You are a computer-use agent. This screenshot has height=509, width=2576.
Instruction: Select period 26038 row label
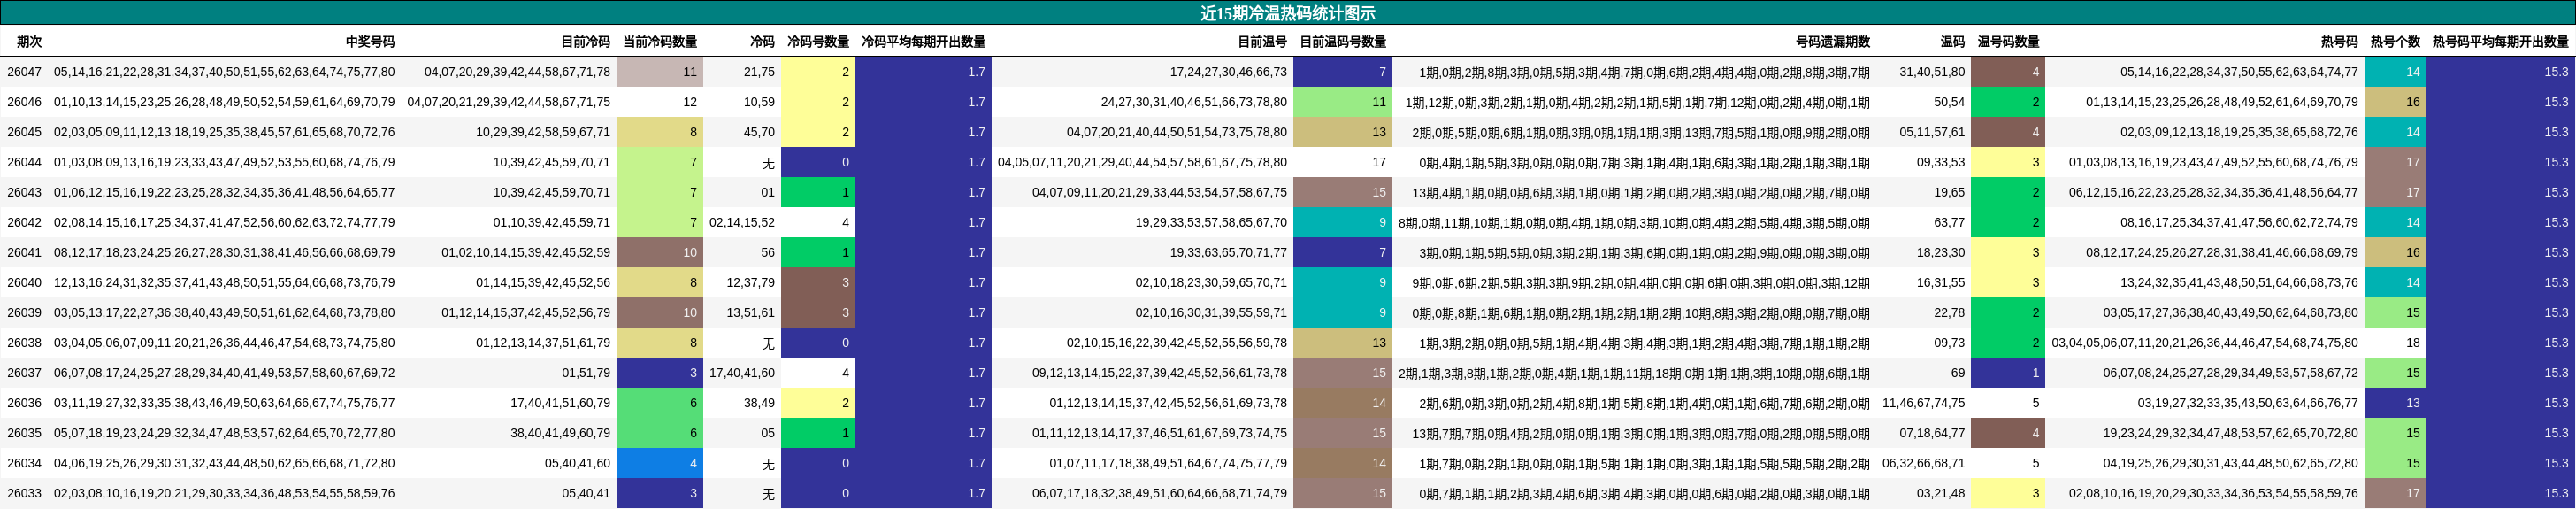click(25, 342)
